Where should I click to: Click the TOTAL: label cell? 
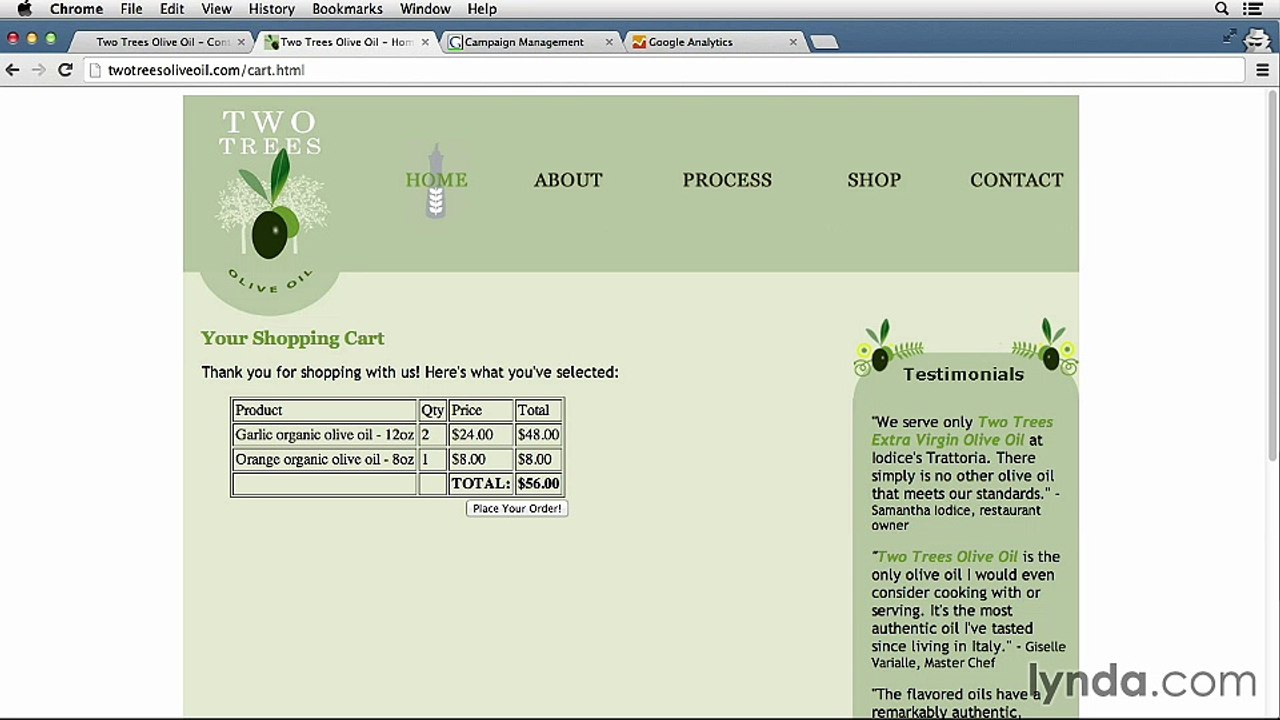click(x=480, y=484)
